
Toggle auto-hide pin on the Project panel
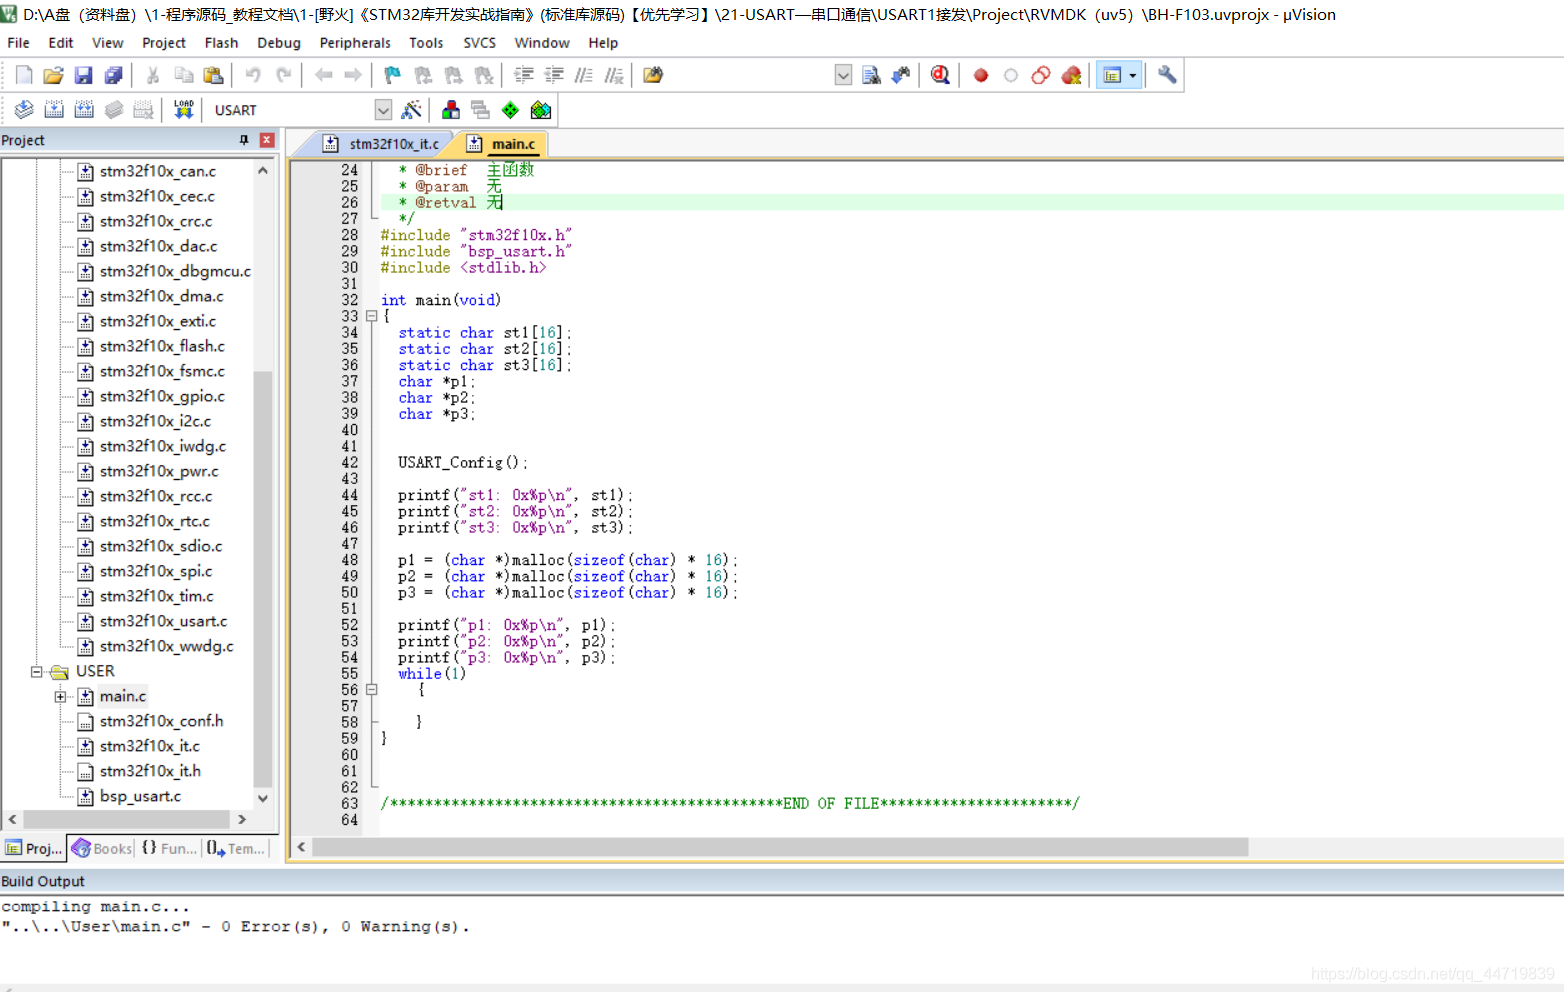[244, 140]
